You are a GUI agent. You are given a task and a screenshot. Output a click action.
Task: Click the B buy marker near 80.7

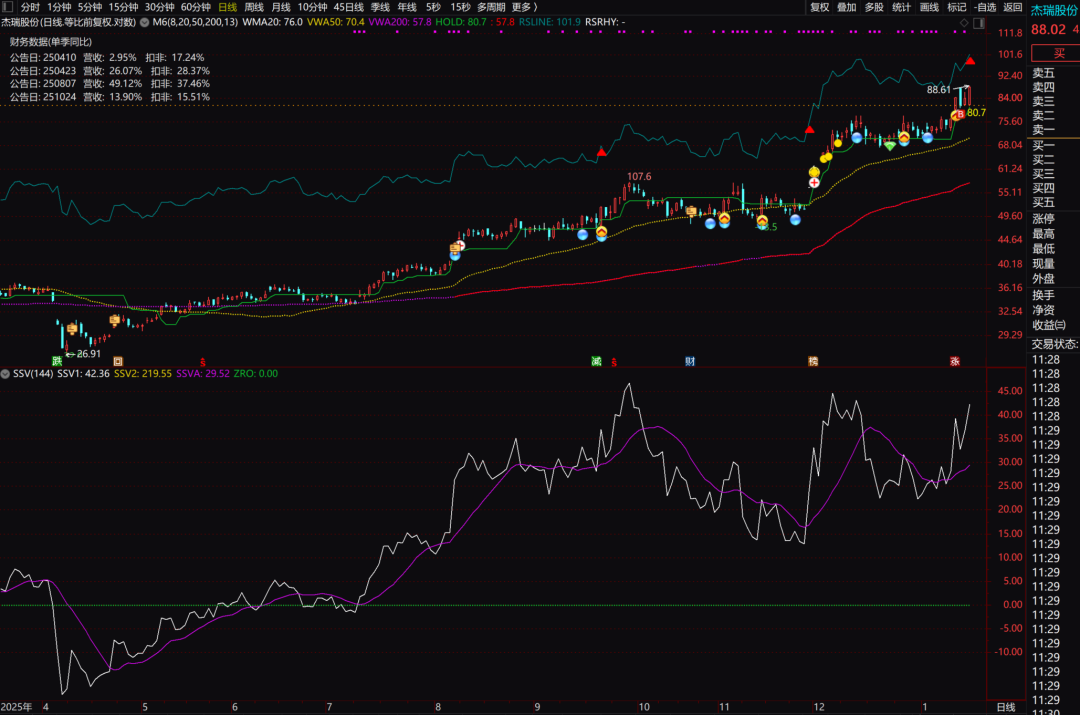[x=959, y=114]
